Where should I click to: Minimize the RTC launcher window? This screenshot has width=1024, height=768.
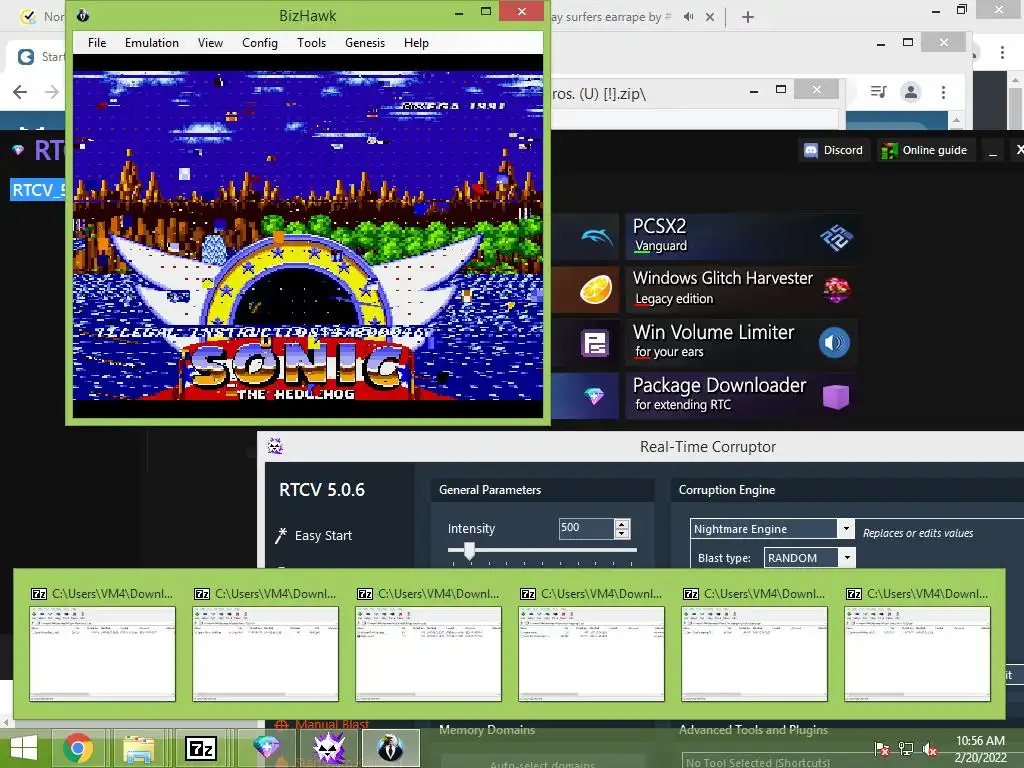(x=993, y=151)
